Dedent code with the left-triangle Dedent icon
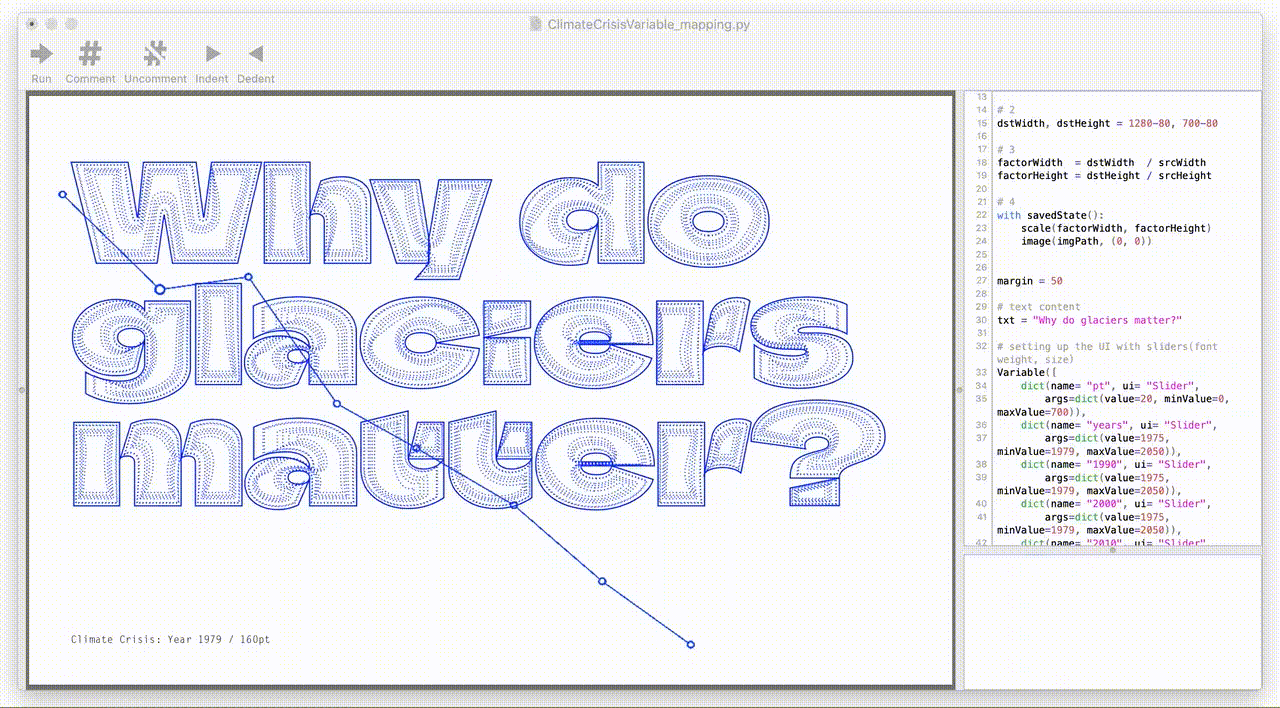Viewport: 1280px width, 708px height. click(x=256, y=54)
